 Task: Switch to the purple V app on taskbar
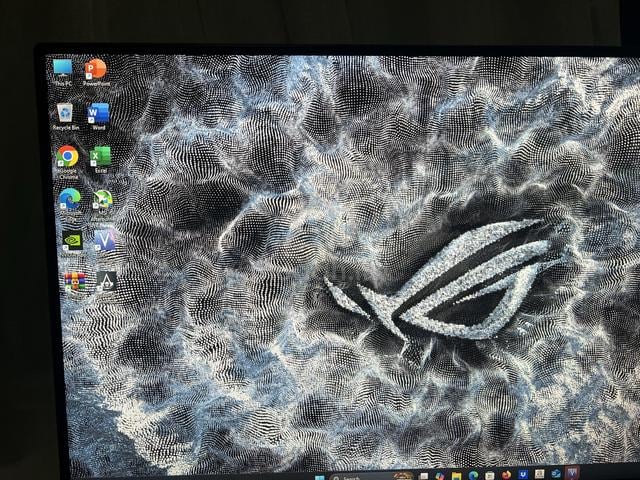pyautogui.click(x=572, y=473)
